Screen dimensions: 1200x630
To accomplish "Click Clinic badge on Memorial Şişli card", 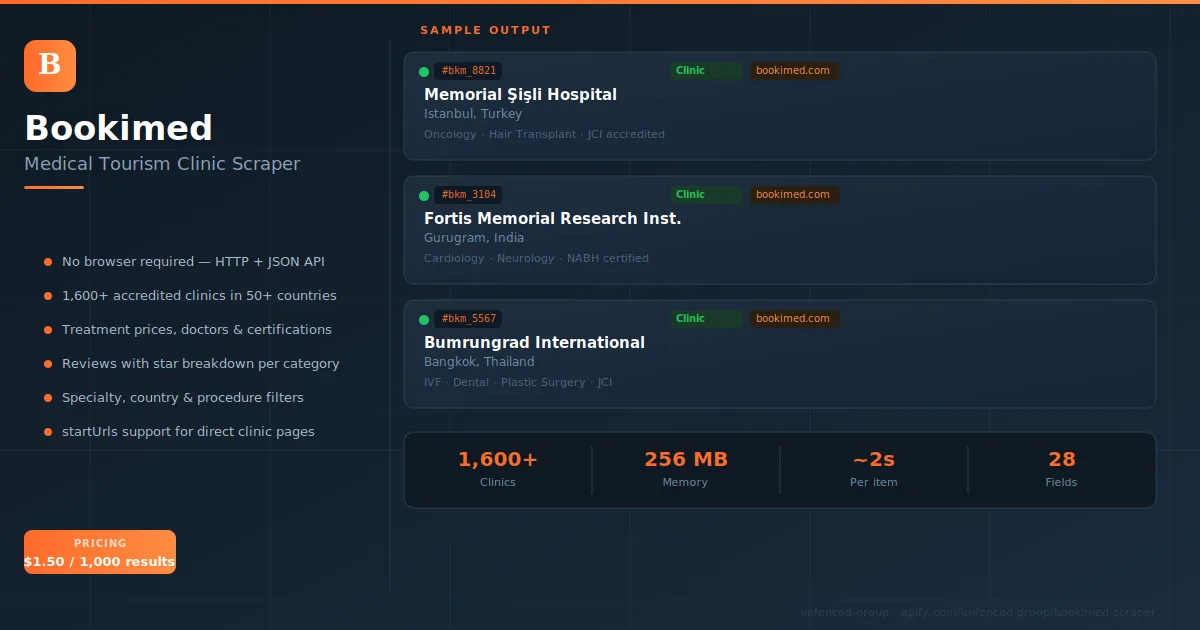I will 706,71.
